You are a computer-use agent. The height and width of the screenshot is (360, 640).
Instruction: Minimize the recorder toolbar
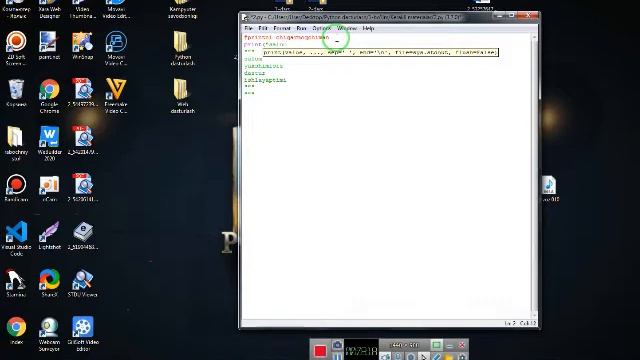coord(449,346)
